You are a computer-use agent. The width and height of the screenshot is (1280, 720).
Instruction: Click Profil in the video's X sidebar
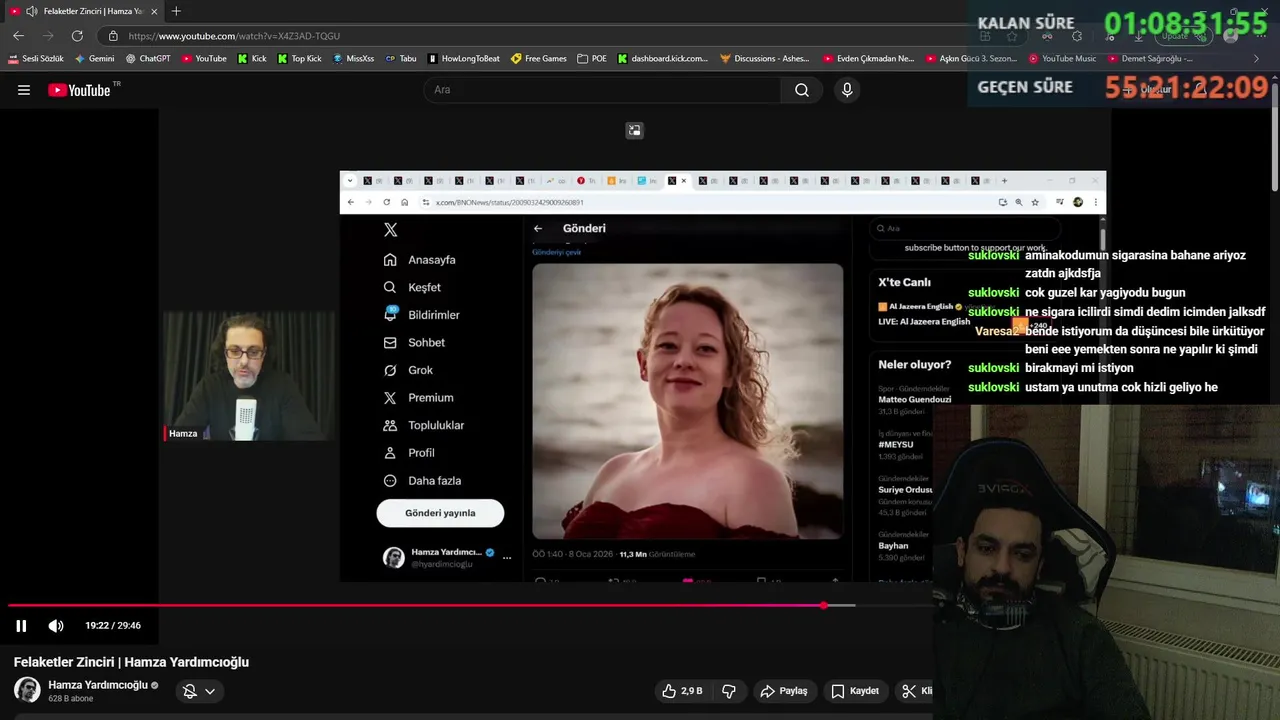tap(410, 453)
